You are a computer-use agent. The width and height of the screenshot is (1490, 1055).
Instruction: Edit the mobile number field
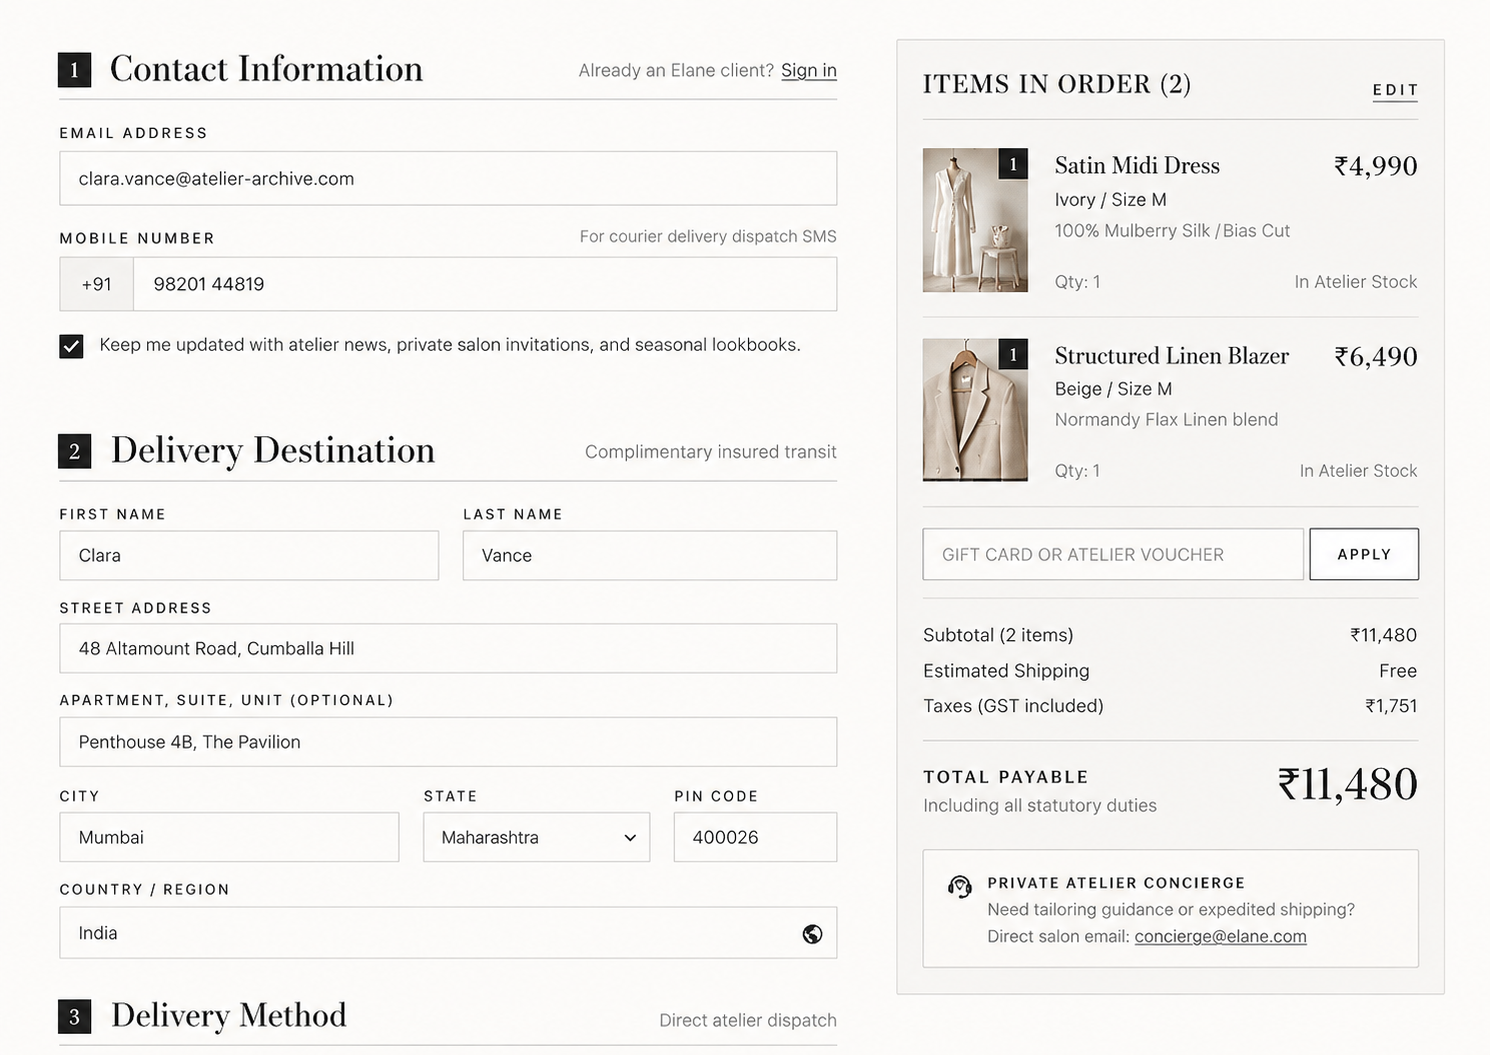click(485, 284)
